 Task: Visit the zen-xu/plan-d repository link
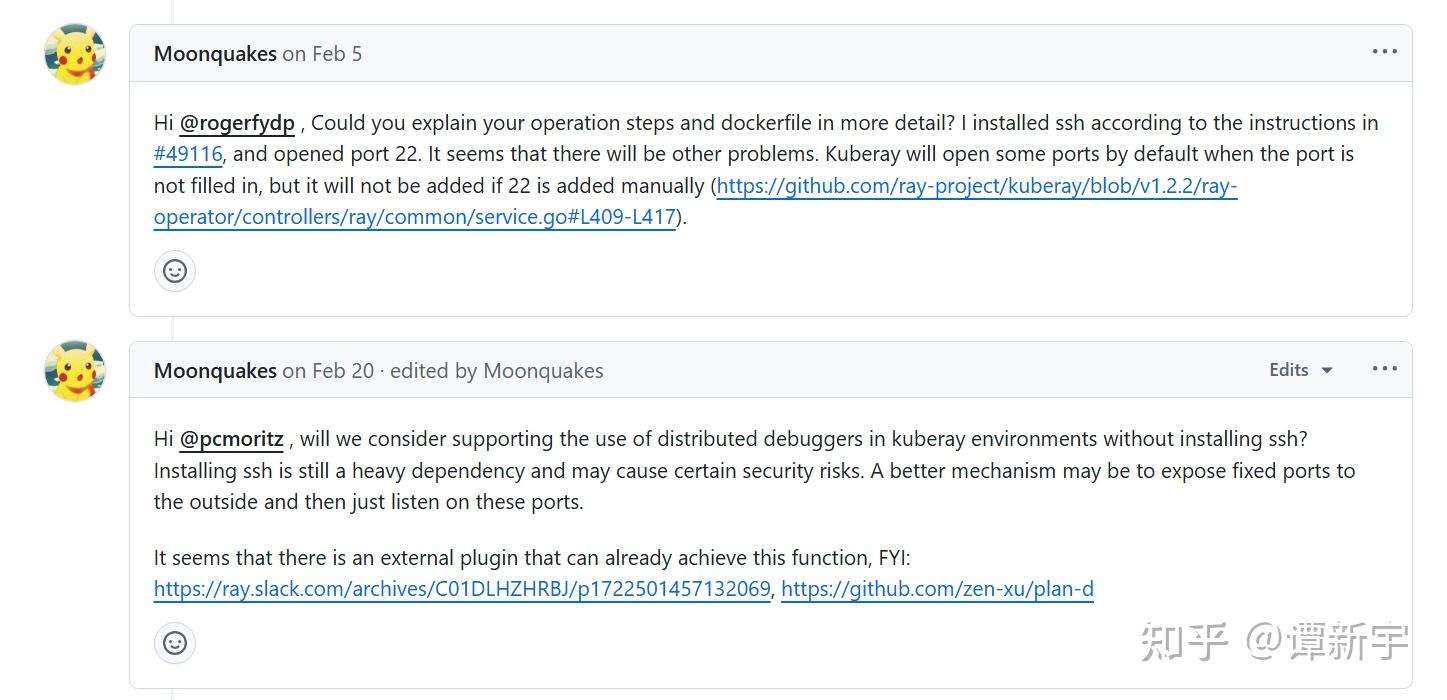coord(937,589)
